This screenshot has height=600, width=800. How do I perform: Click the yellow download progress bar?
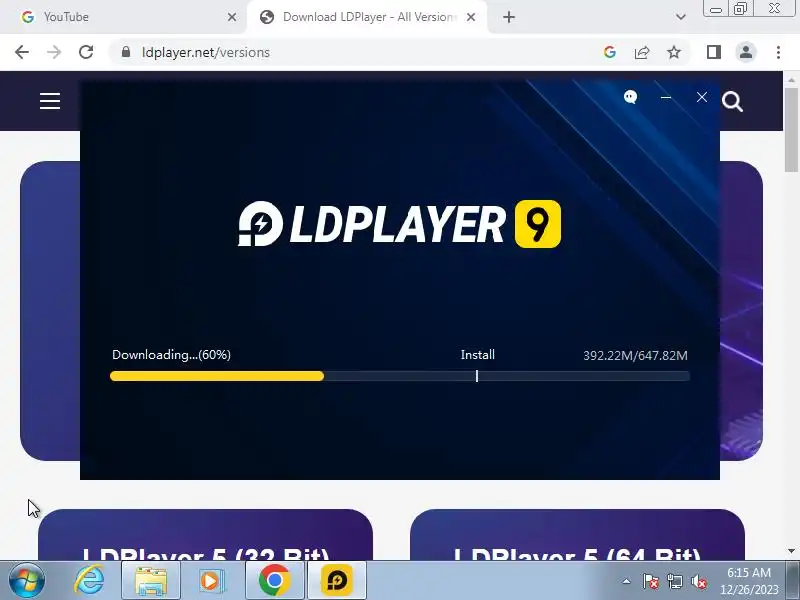217,376
